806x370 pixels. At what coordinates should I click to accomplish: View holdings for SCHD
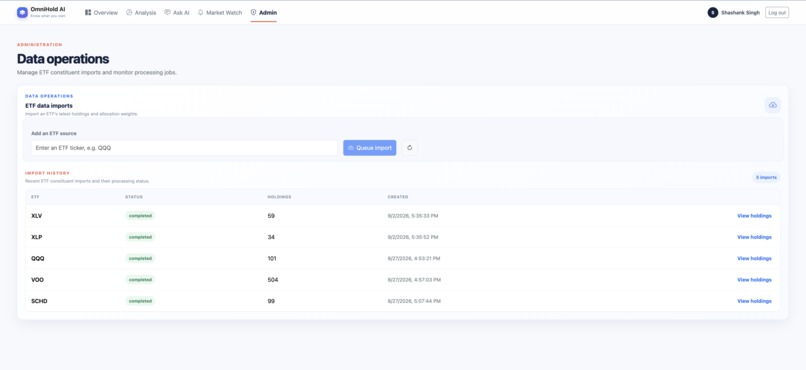tap(754, 301)
